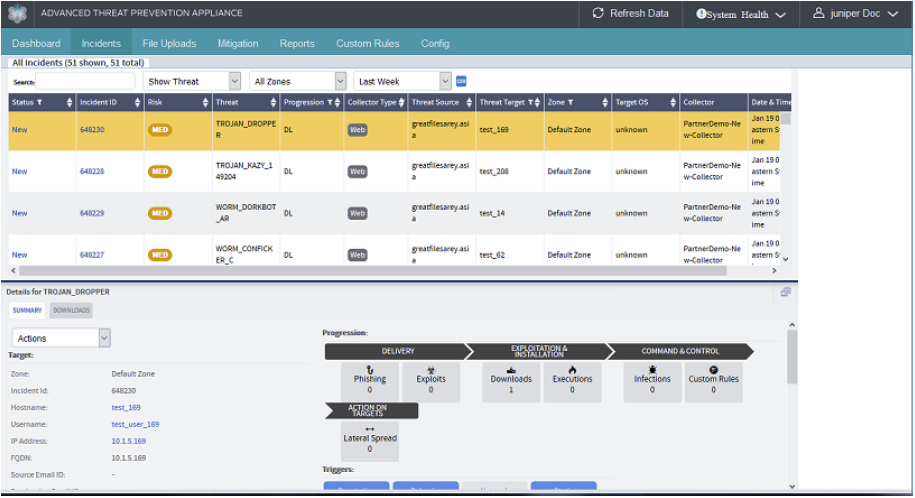
Task: Open the Downloads tab in details
Action: point(71,310)
